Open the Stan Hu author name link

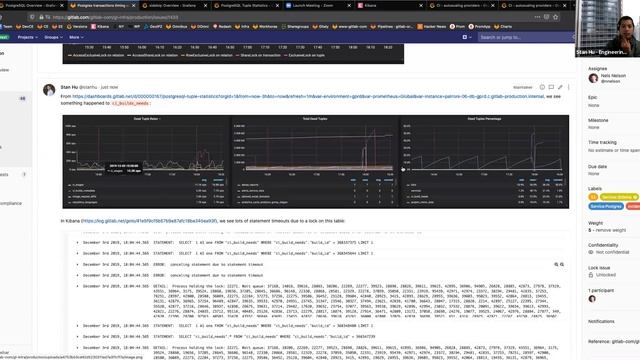pyautogui.click(x=69, y=87)
